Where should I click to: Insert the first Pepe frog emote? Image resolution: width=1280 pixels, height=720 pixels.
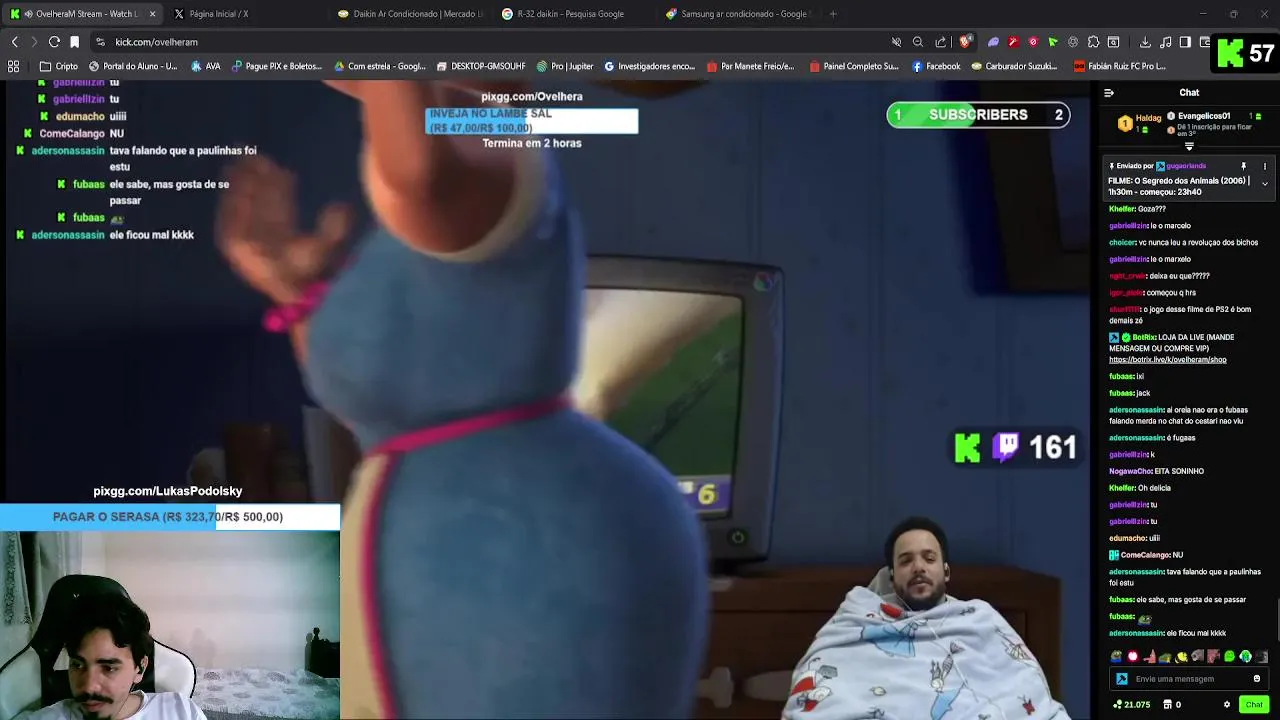1116,657
